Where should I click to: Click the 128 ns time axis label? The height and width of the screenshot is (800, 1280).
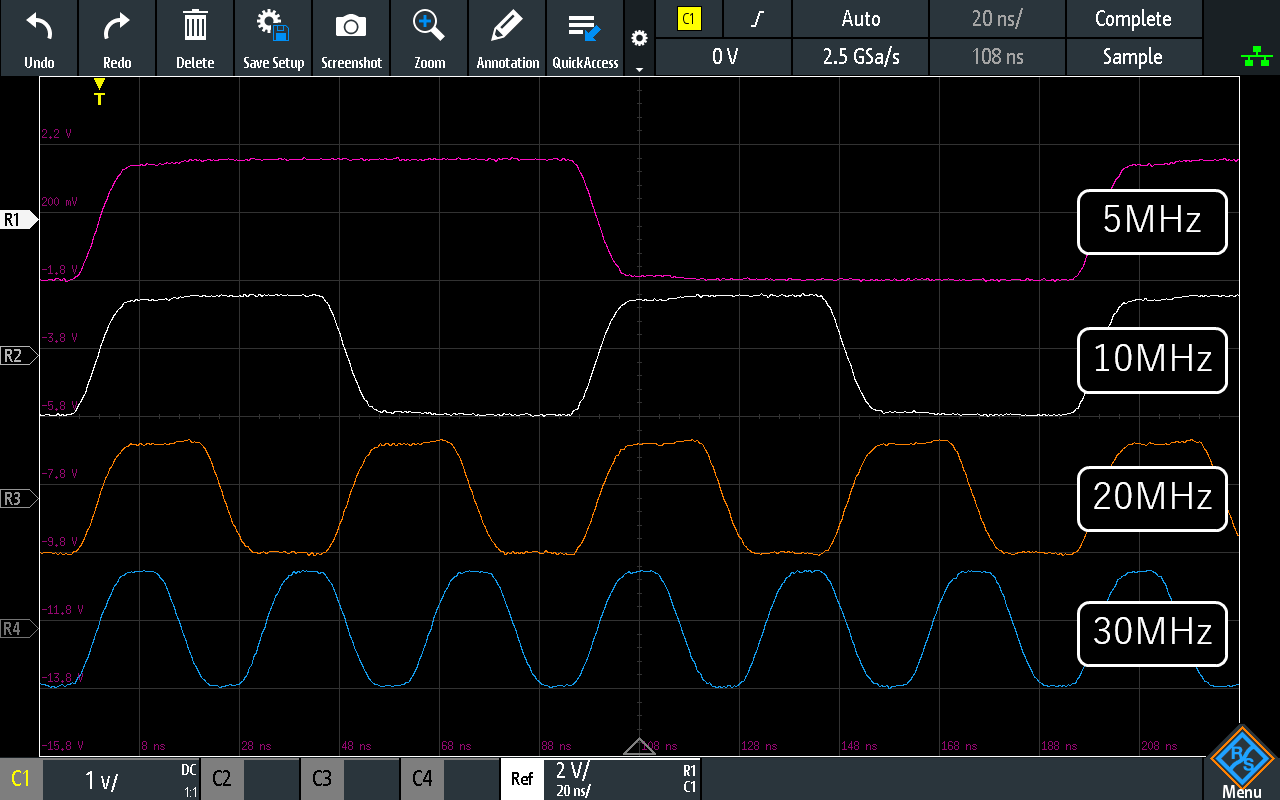tap(757, 746)
